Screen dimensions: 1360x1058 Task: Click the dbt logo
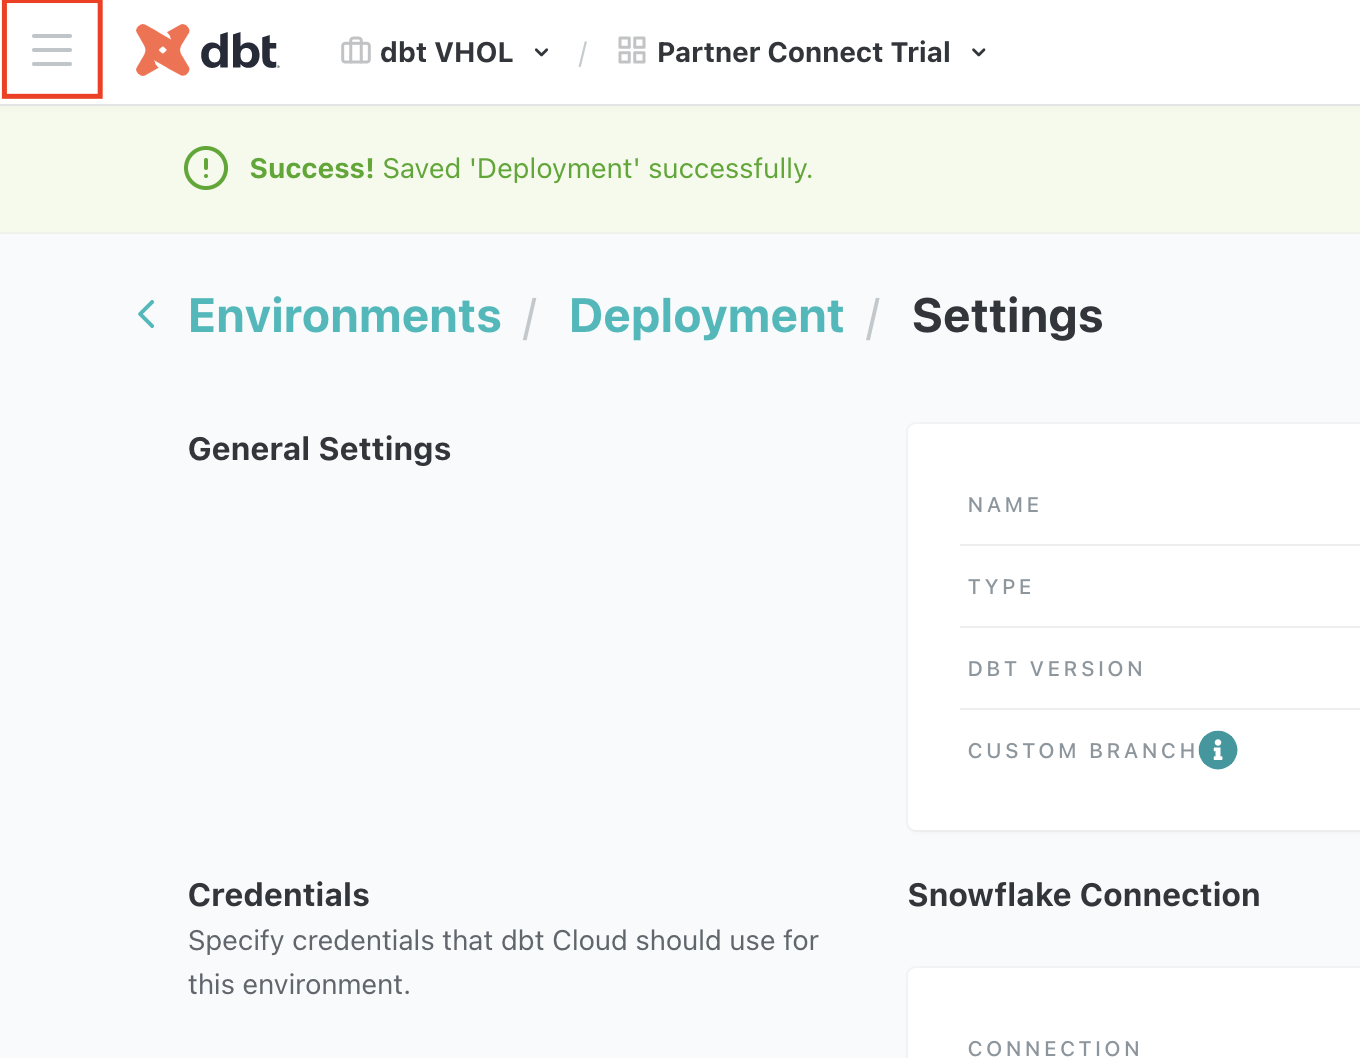207,51
